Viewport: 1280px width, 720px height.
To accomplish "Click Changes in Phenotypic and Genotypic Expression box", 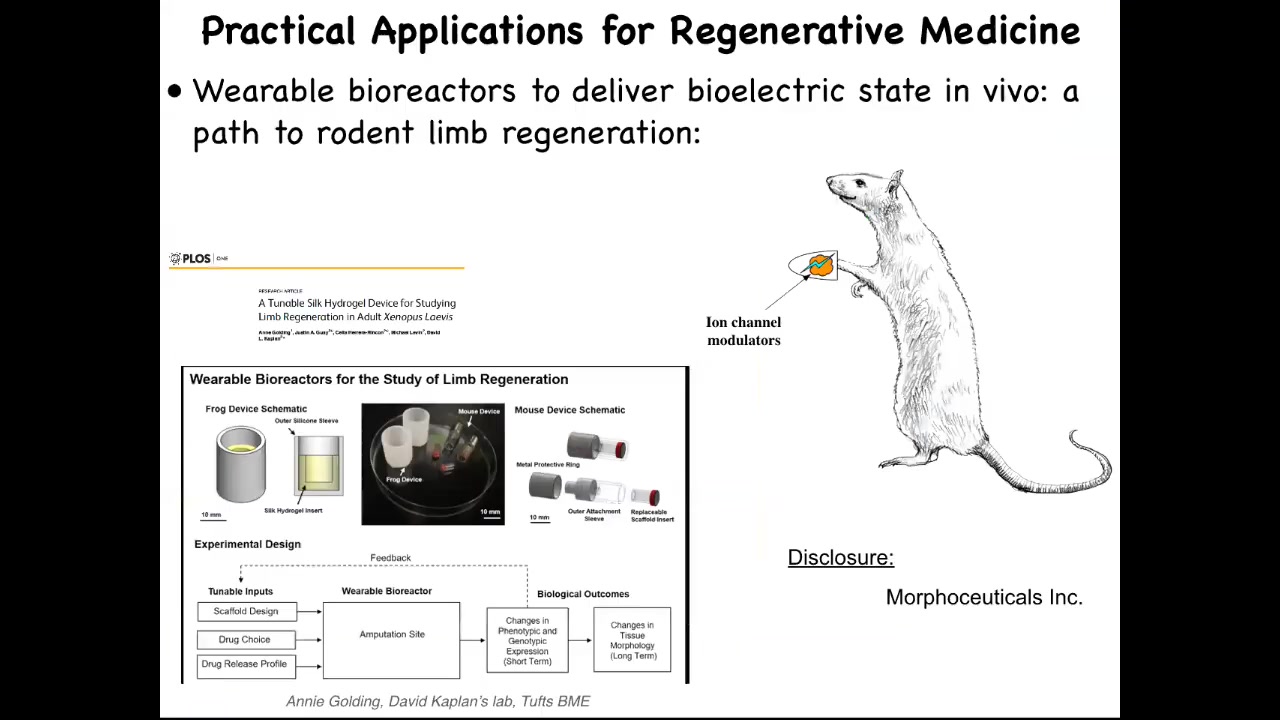I will click(528, 641).
